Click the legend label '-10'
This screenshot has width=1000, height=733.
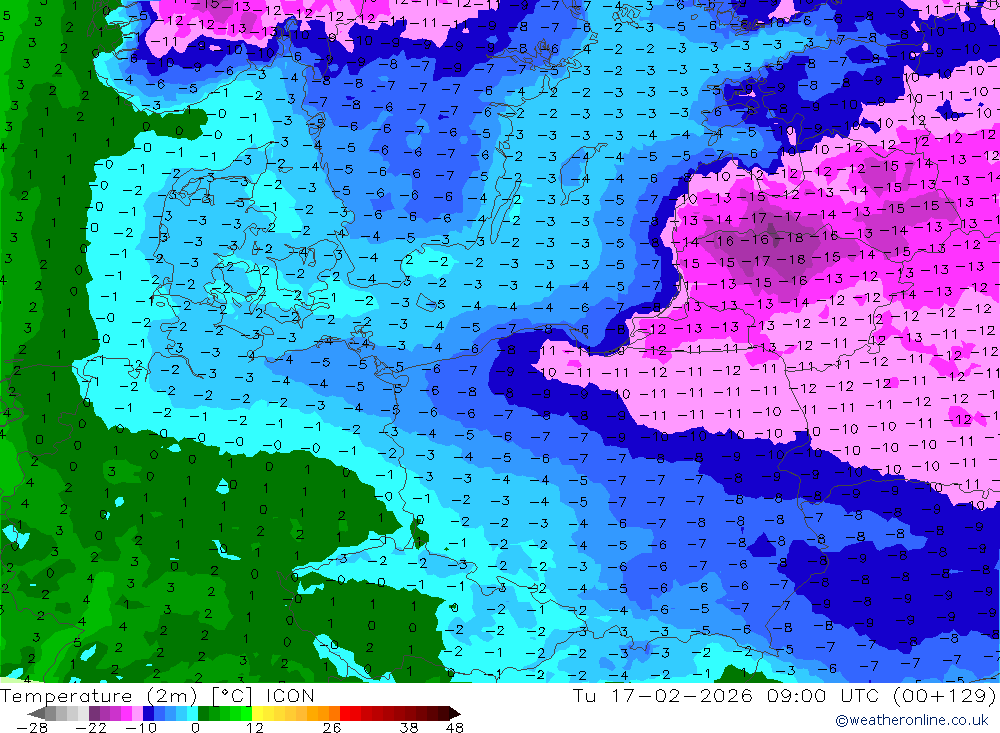(141, 728)
